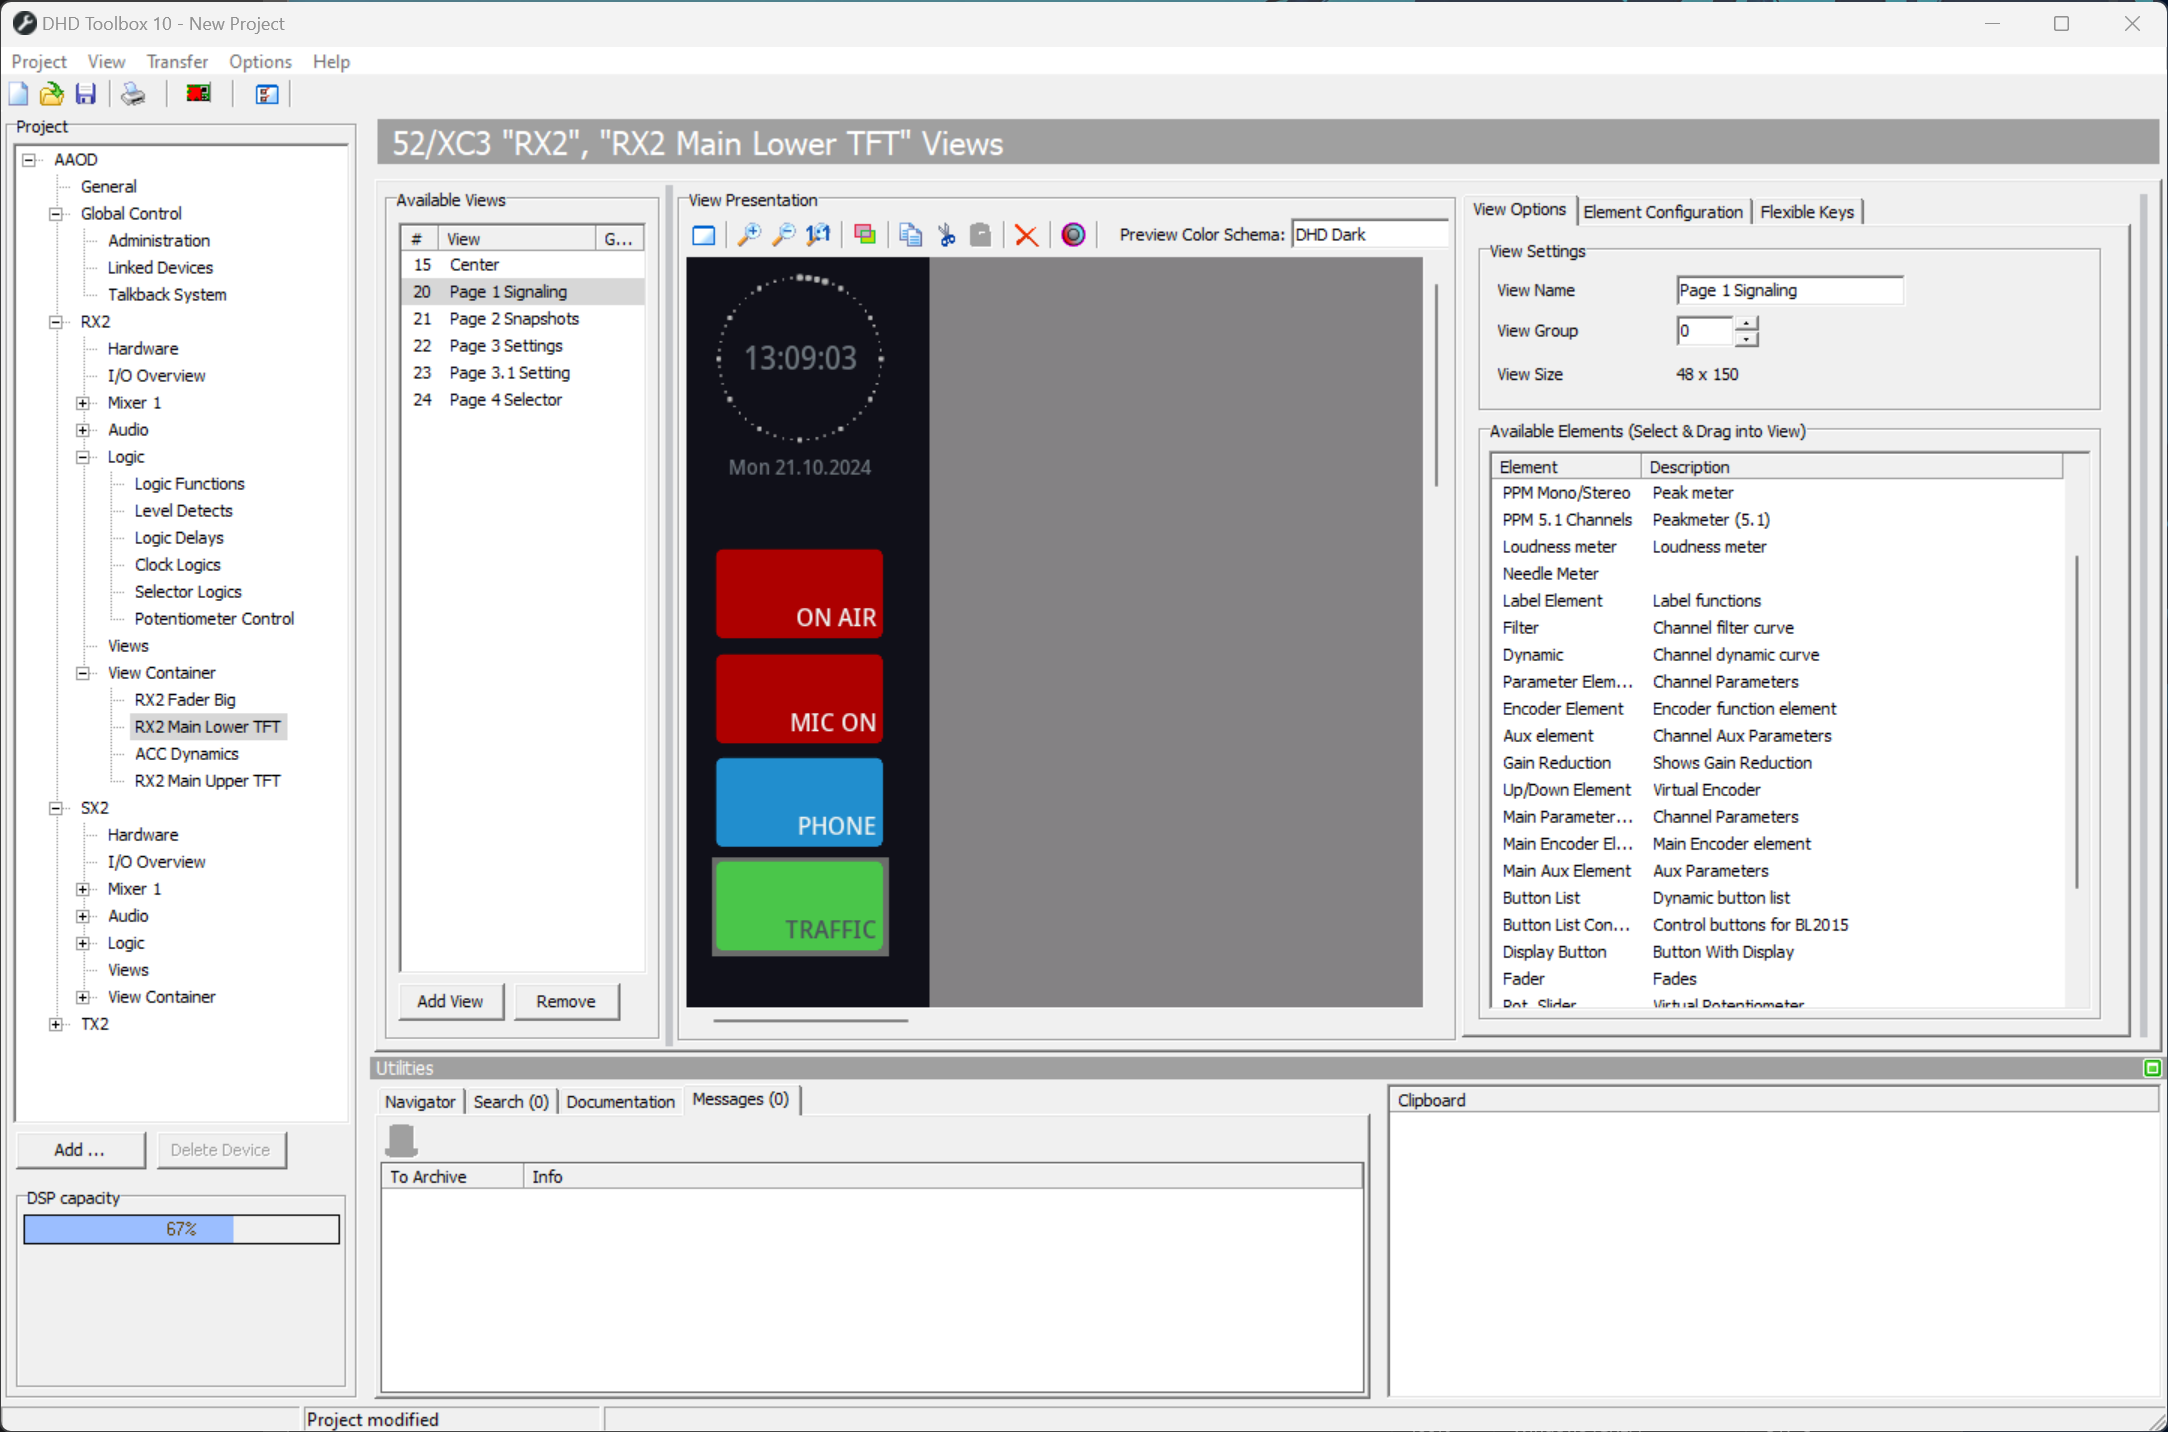Open an existing project
Screen dimensions: 2168x1432
click(x=51, y=93)
